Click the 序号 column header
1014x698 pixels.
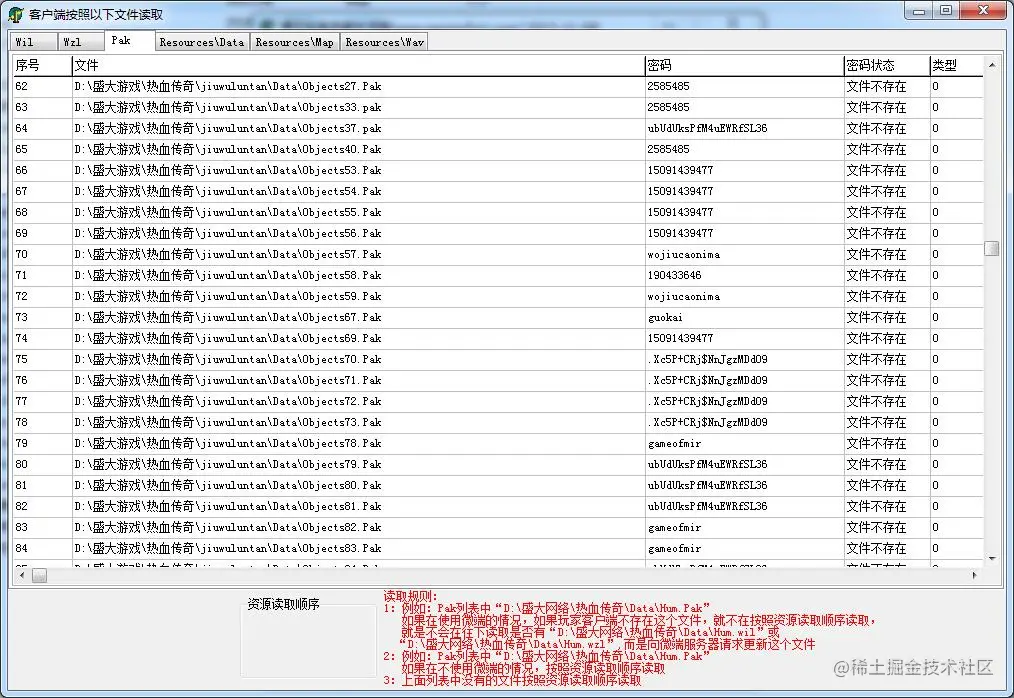42,65
